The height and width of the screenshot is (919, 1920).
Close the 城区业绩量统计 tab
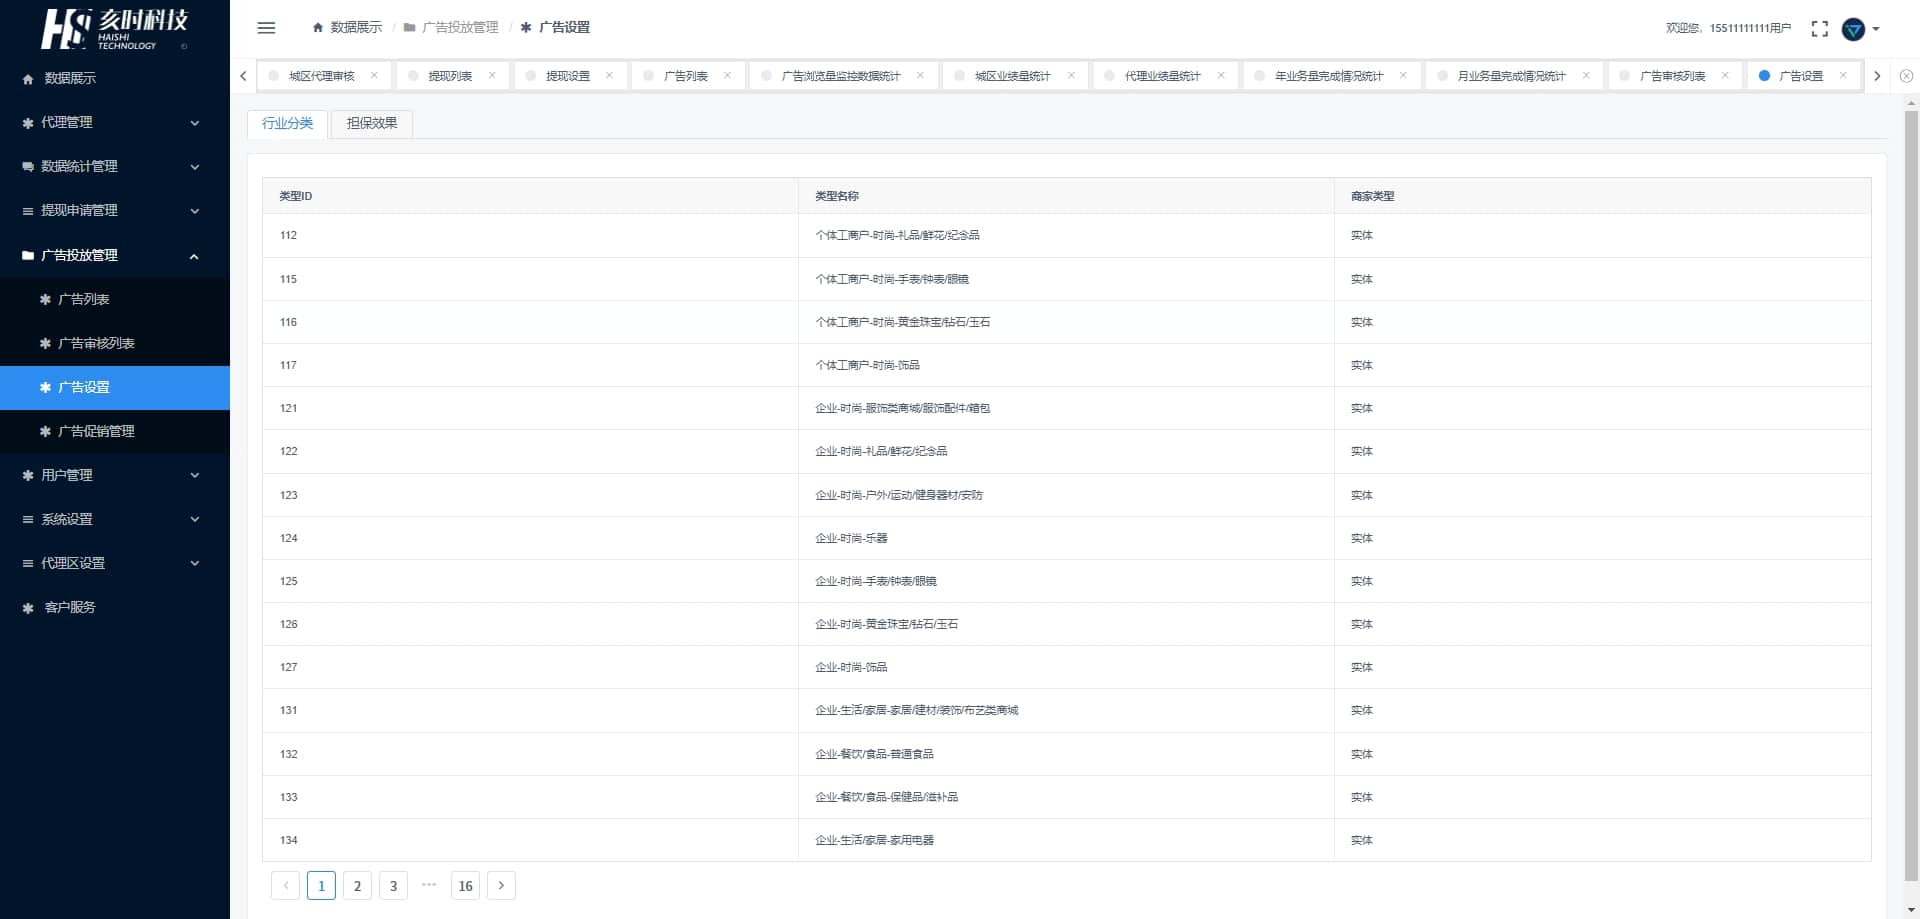[x=1071, y=75]
